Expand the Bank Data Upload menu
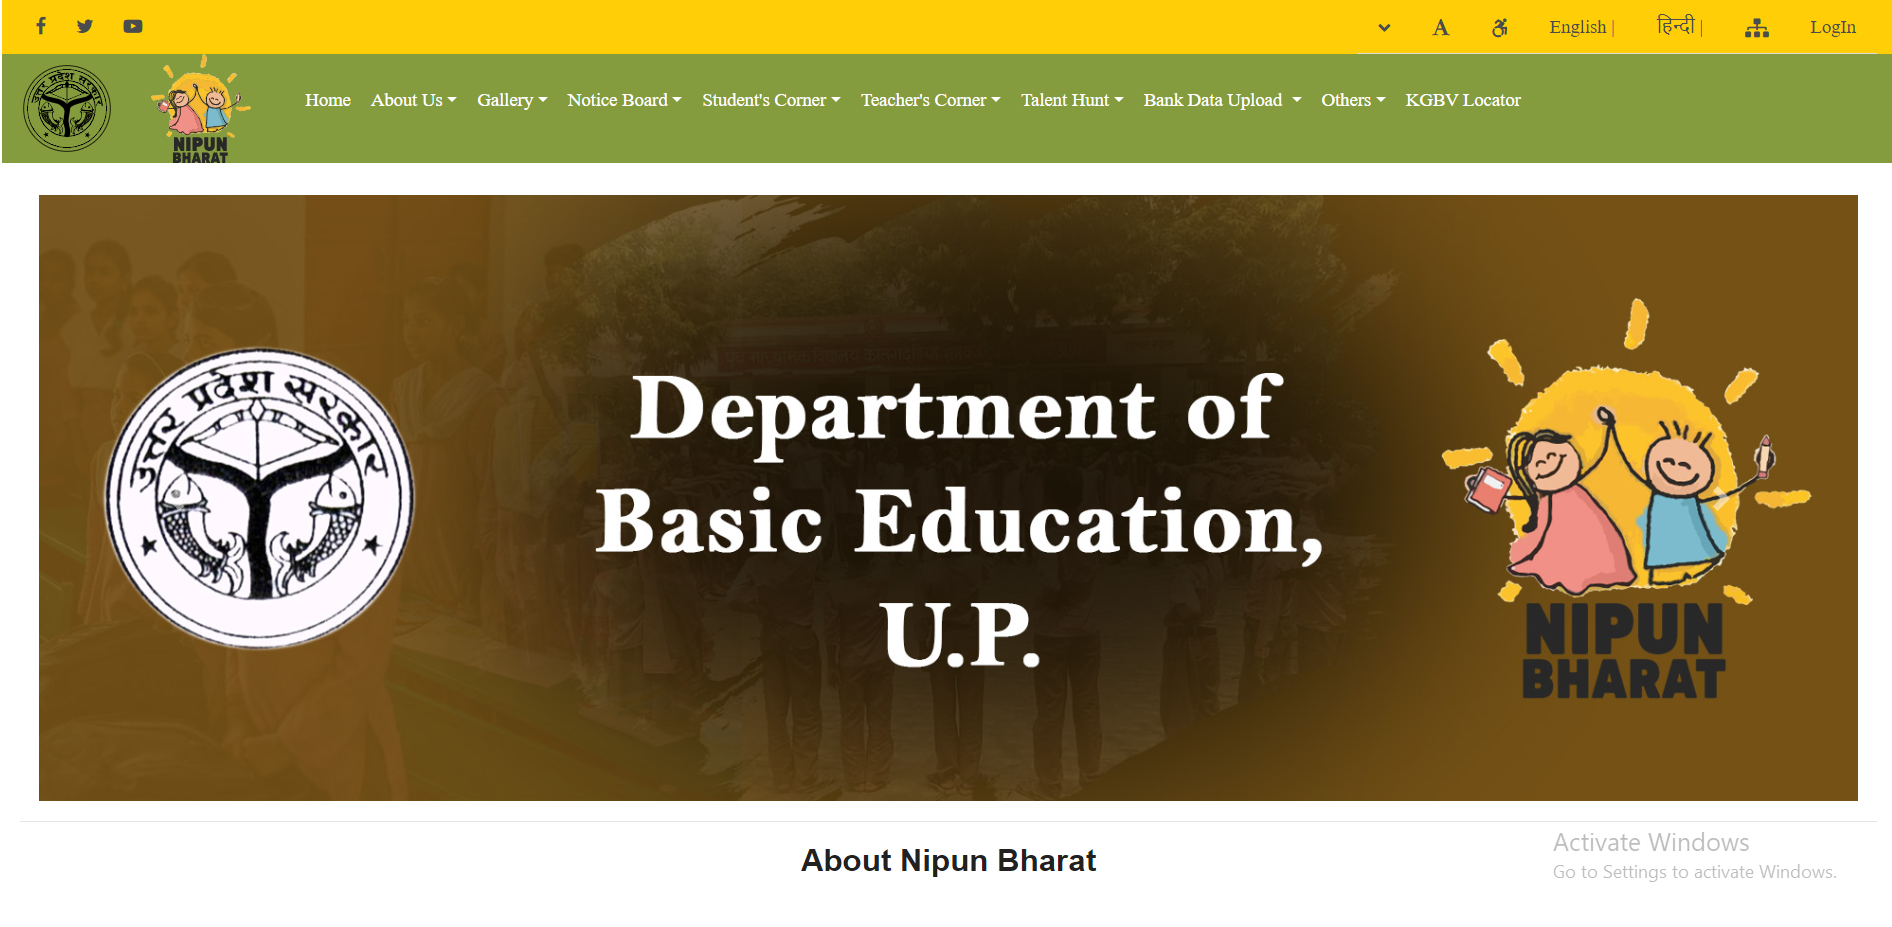 (x=1221, y=100)
